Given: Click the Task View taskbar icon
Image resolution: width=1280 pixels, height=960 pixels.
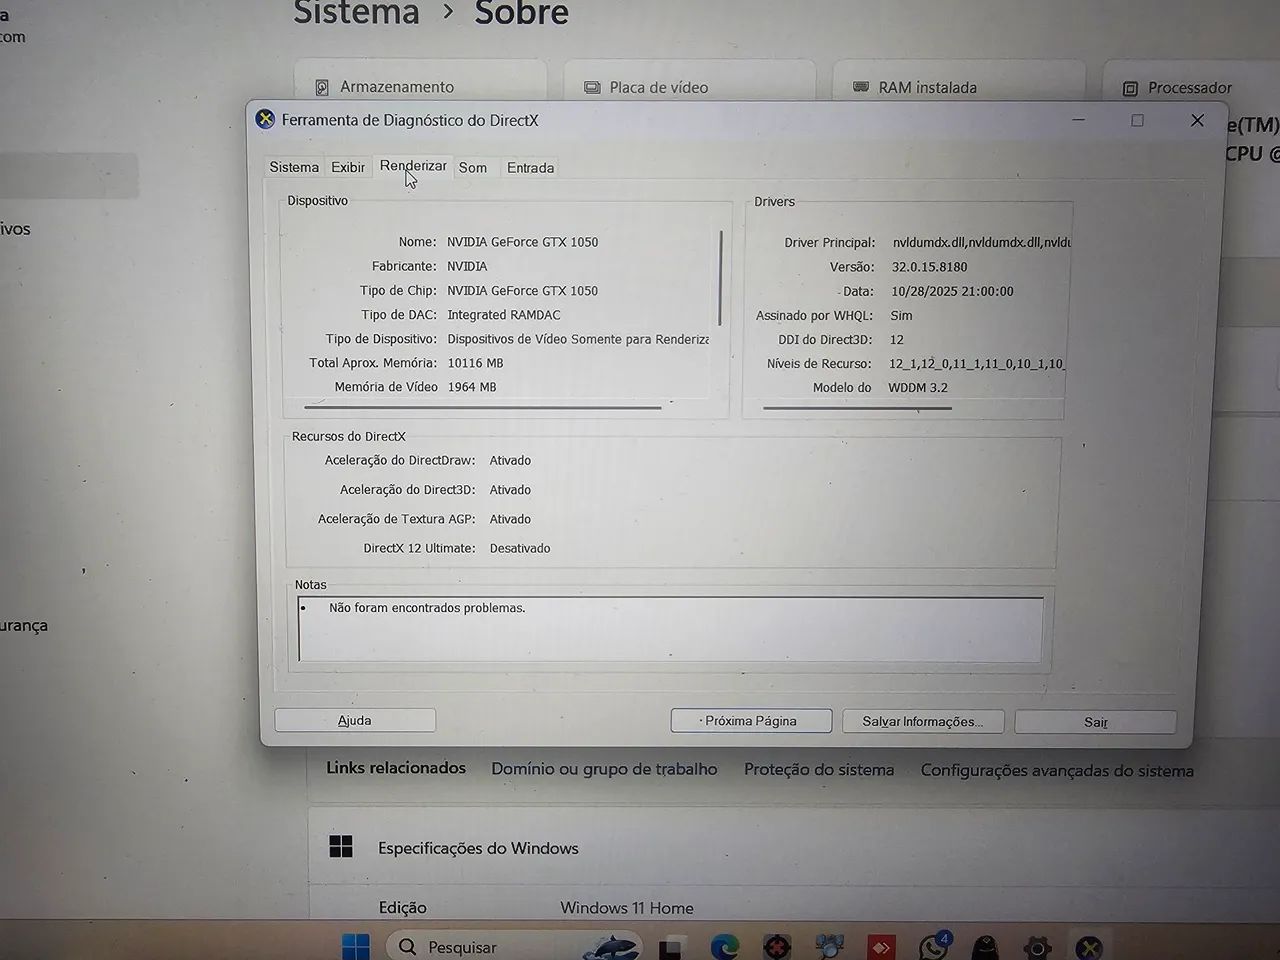Looking at the screenshot, I should 671,946.
